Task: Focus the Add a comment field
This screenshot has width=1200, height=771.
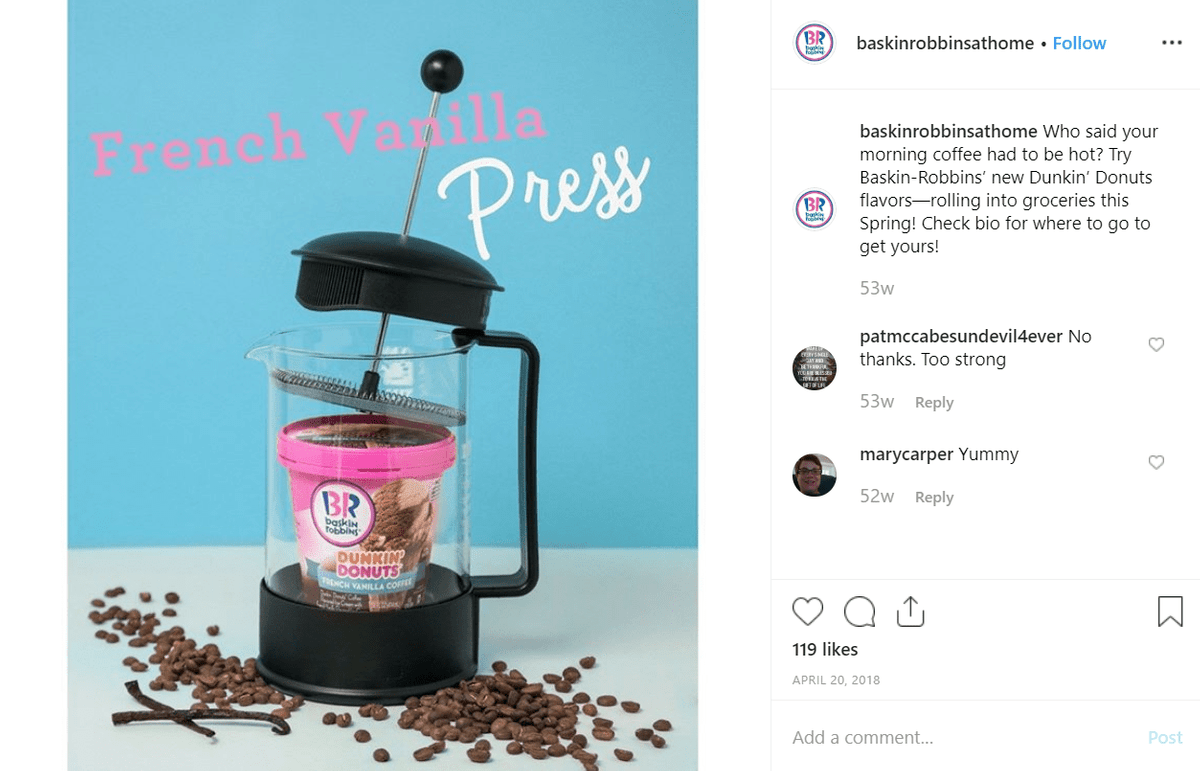Action: 960,737
